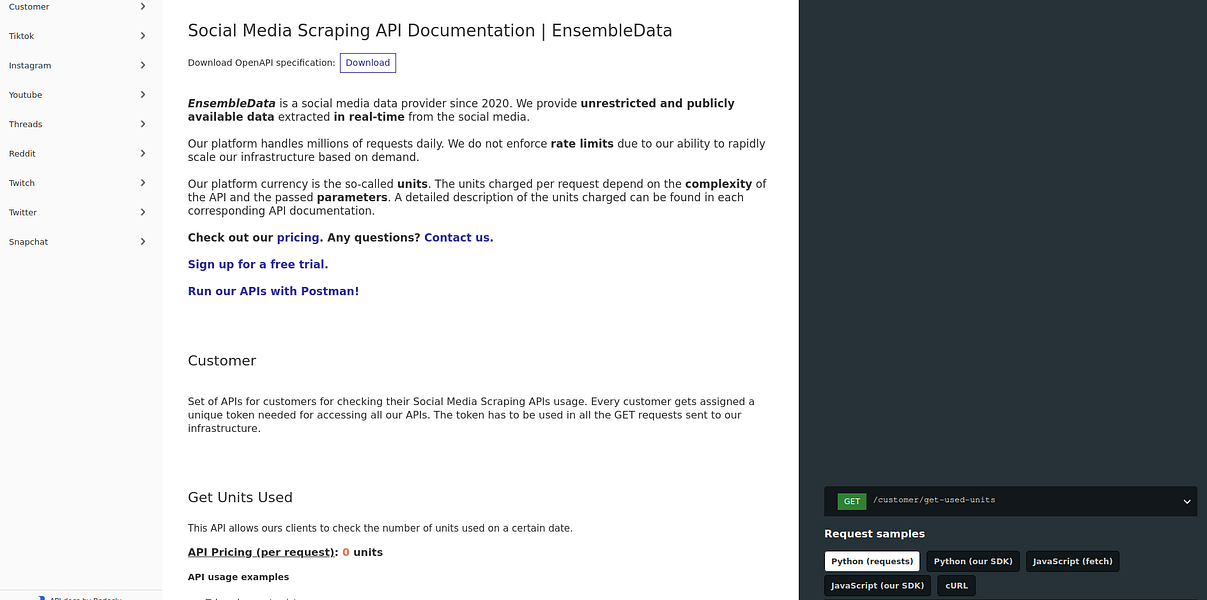The image size is (1207, 600).
Task: Click the Request samples heading
Action: coord(875,534)
